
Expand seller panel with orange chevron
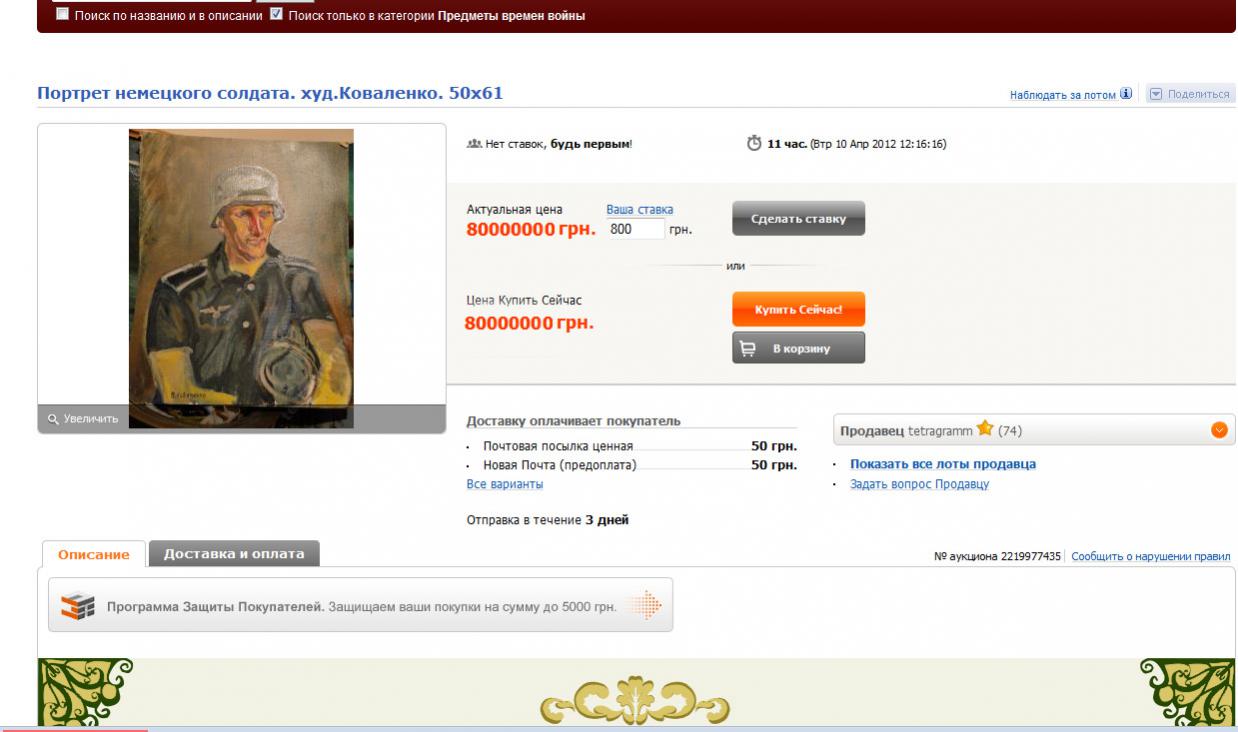coord(1218,430)
